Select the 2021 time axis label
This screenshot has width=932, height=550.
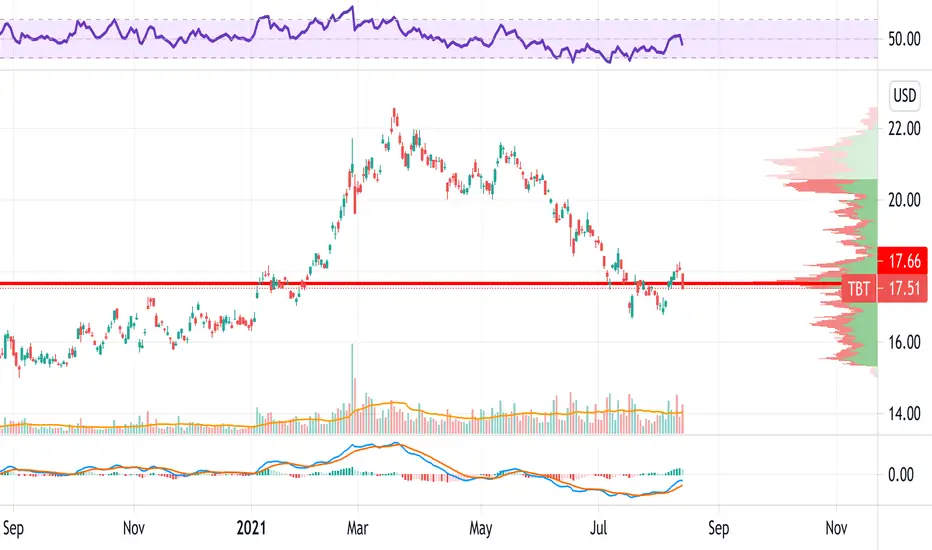coord(251,527)
